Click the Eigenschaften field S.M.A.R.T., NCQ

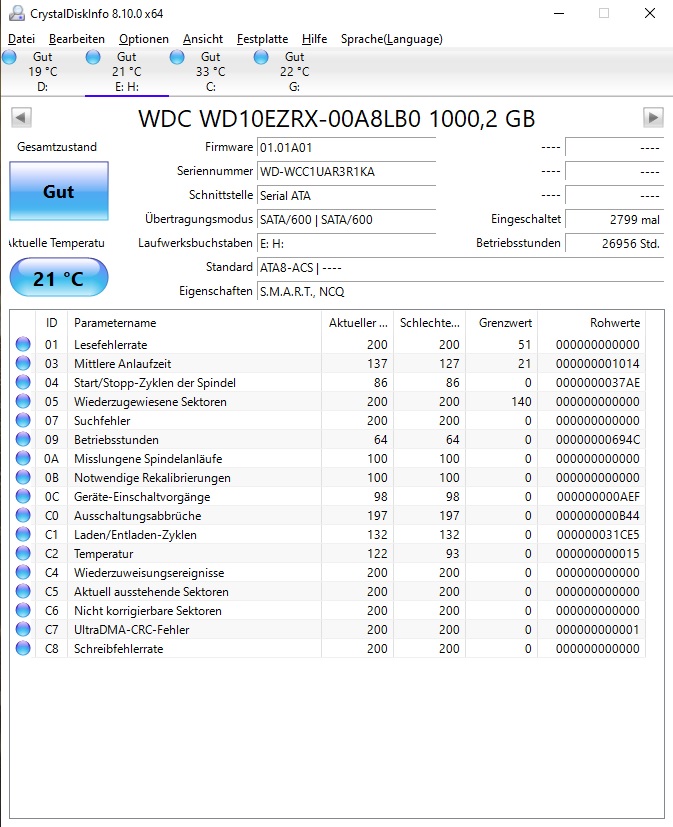click(x=460, y=292)
